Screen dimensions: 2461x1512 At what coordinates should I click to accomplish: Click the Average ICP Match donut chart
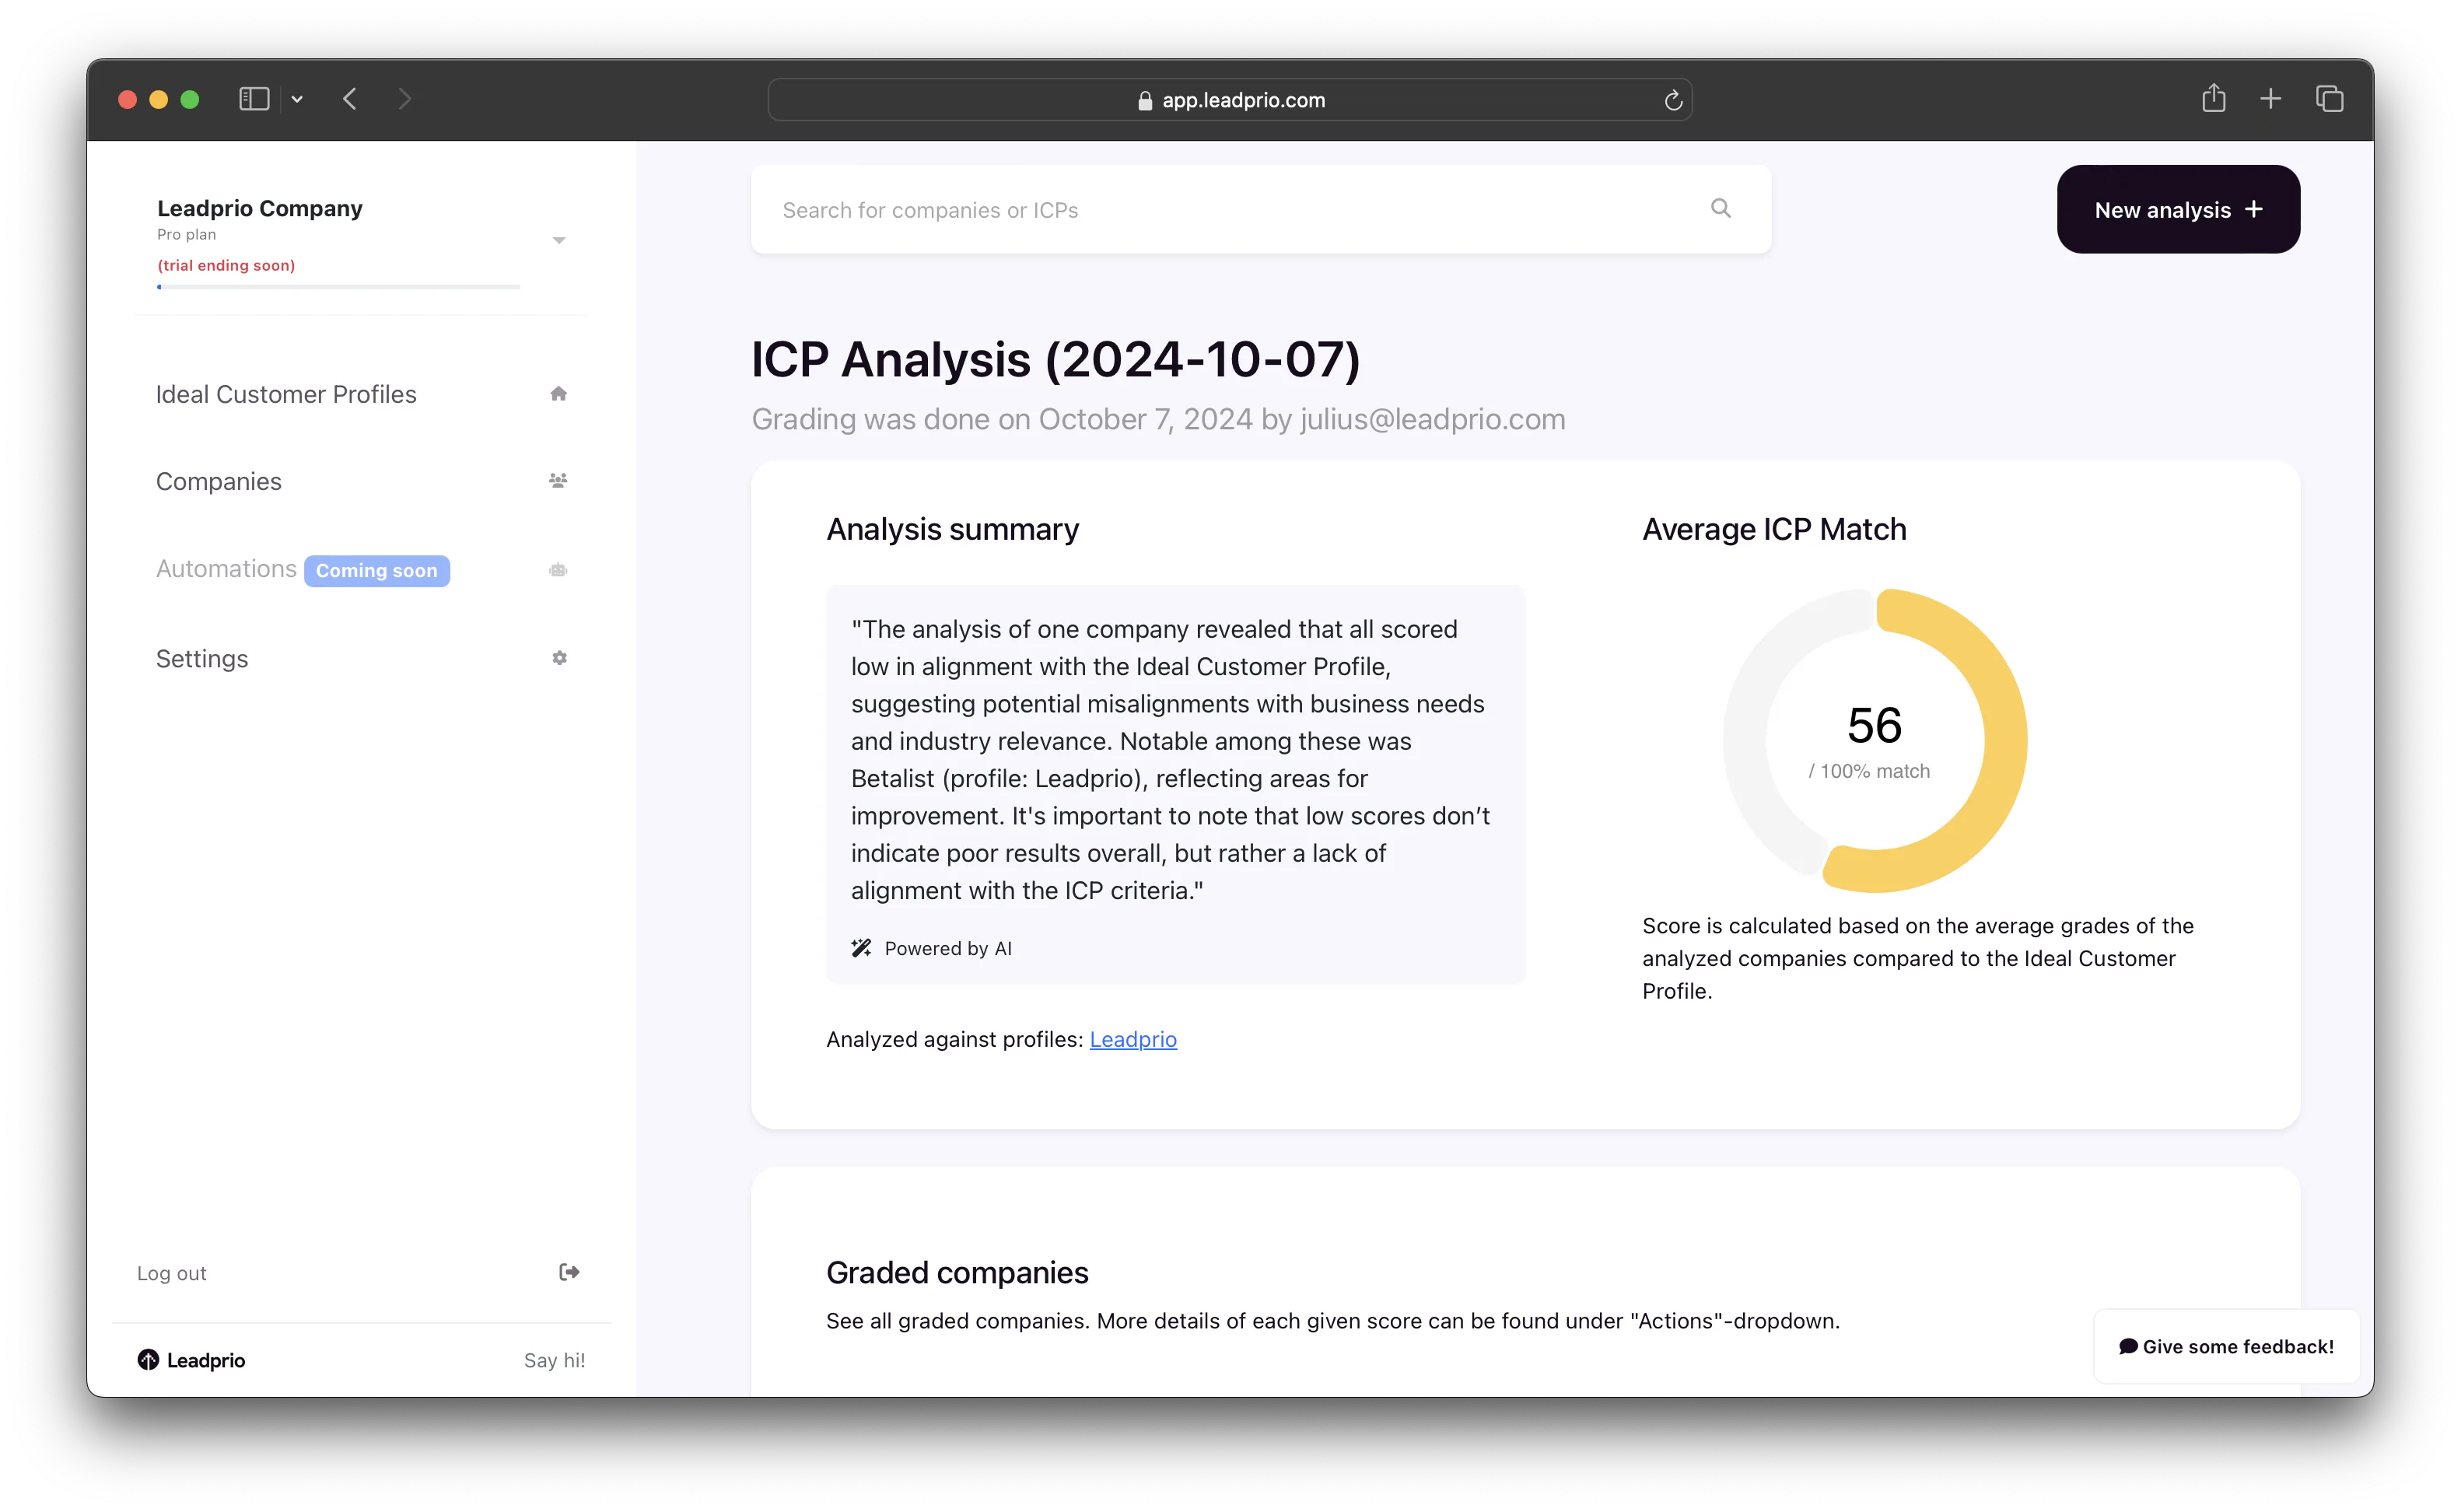(x=1874, y=740)
